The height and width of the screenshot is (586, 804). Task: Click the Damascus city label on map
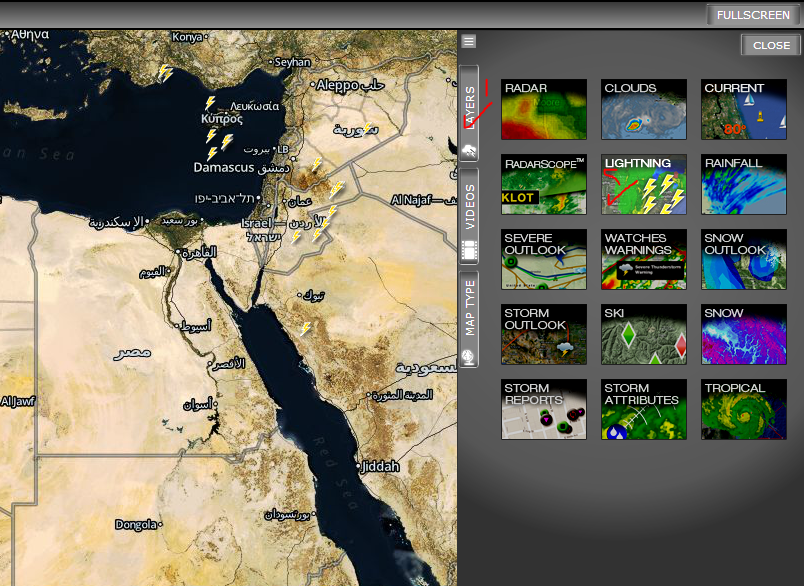[x=224, y=168]
